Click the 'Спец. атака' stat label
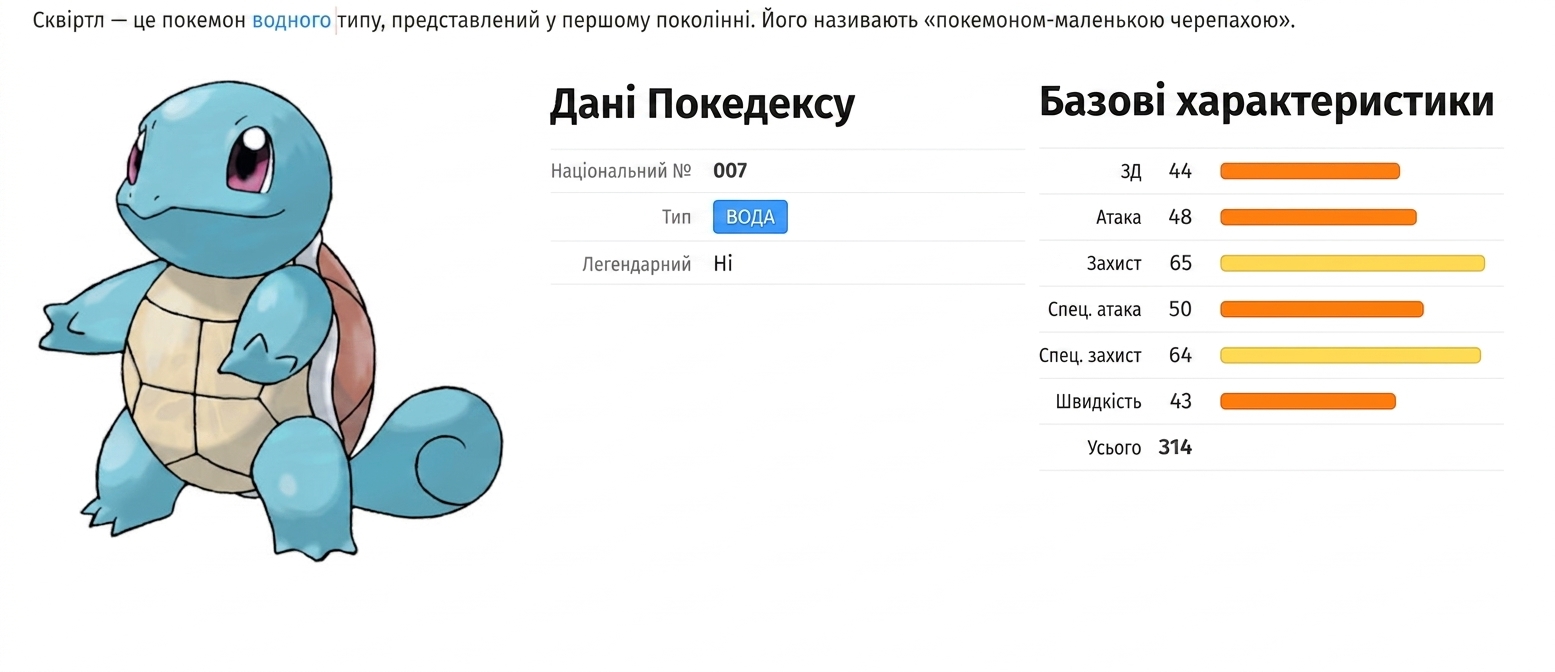1555x672 pixels. click(x=1095, y=310)
